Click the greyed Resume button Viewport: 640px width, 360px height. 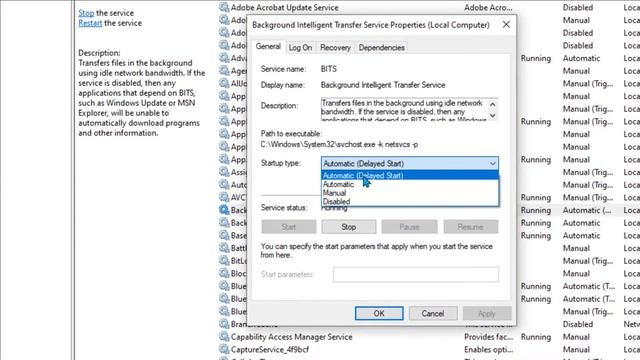471,227
